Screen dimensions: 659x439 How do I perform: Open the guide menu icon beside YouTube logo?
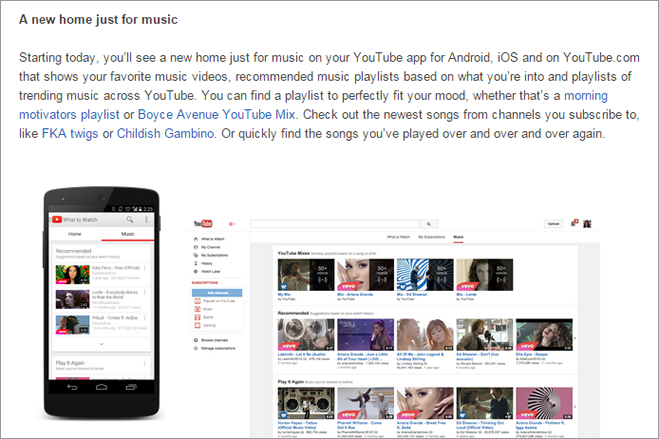[x=232, y=224]
